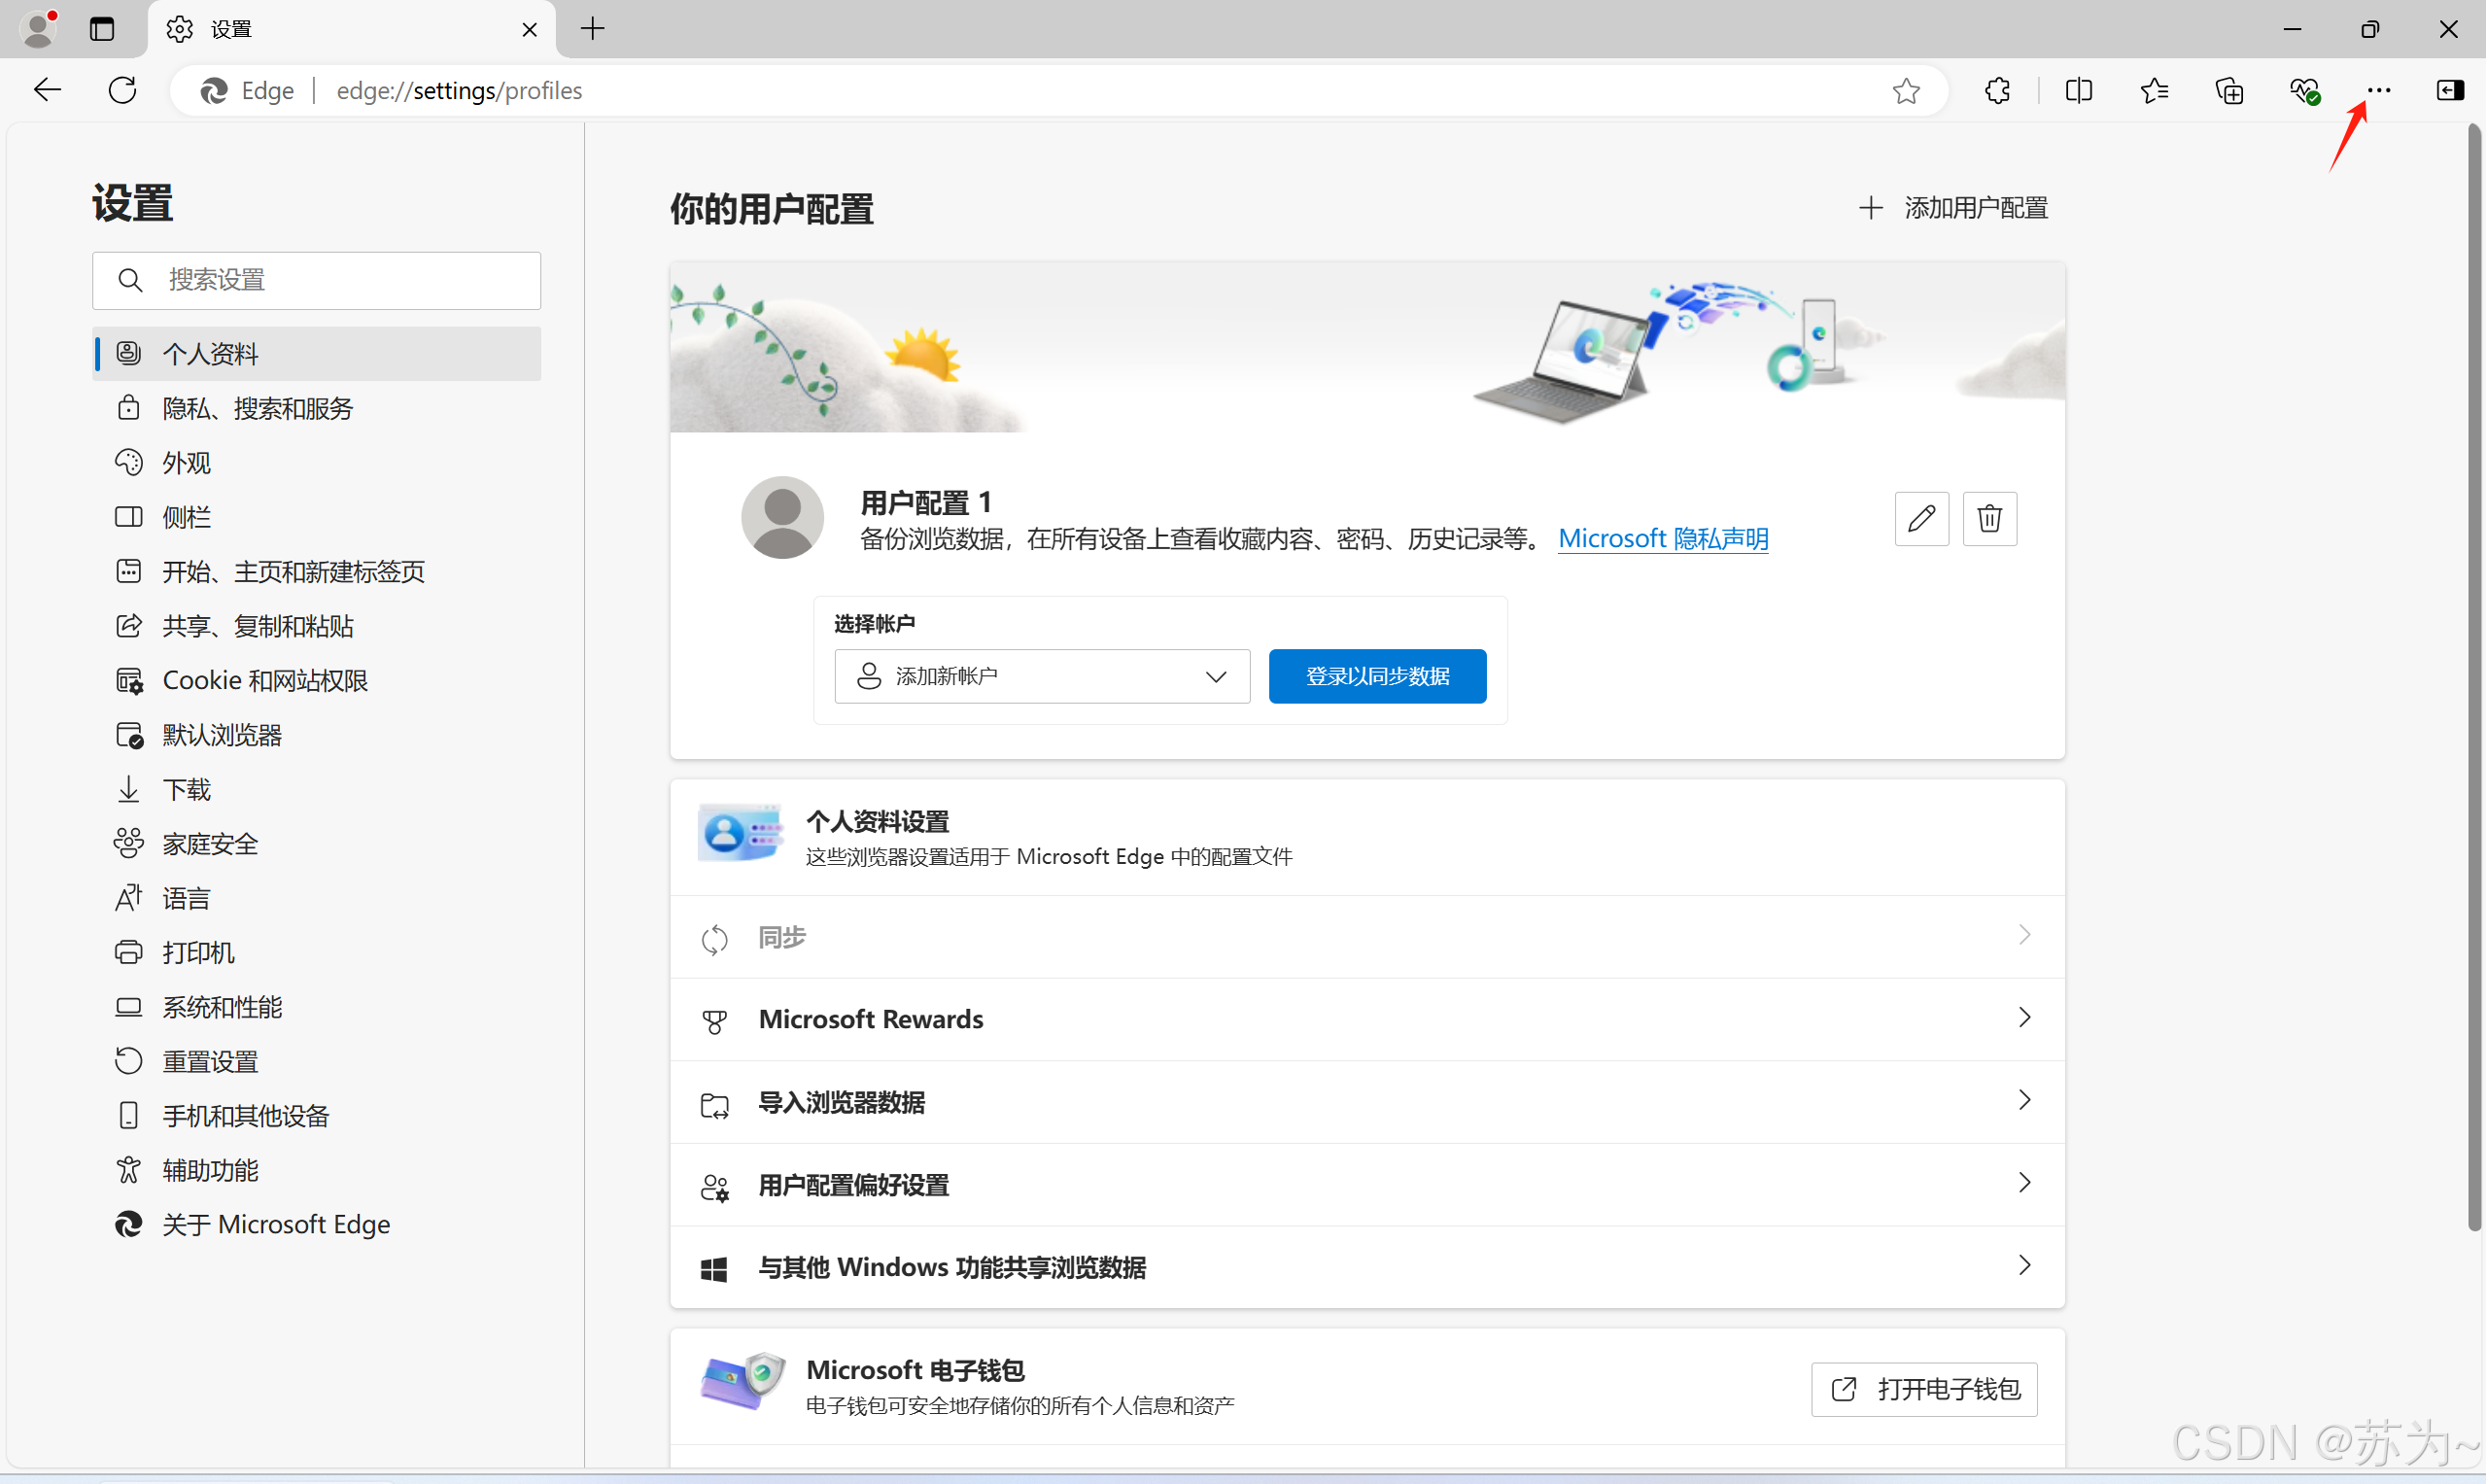
Task: Open the Collections toolbar icon
Action: [x=2229, y=91]
